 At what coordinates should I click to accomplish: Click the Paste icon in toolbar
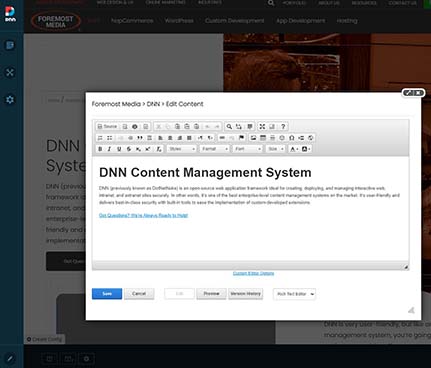click(x=177, y=127)
